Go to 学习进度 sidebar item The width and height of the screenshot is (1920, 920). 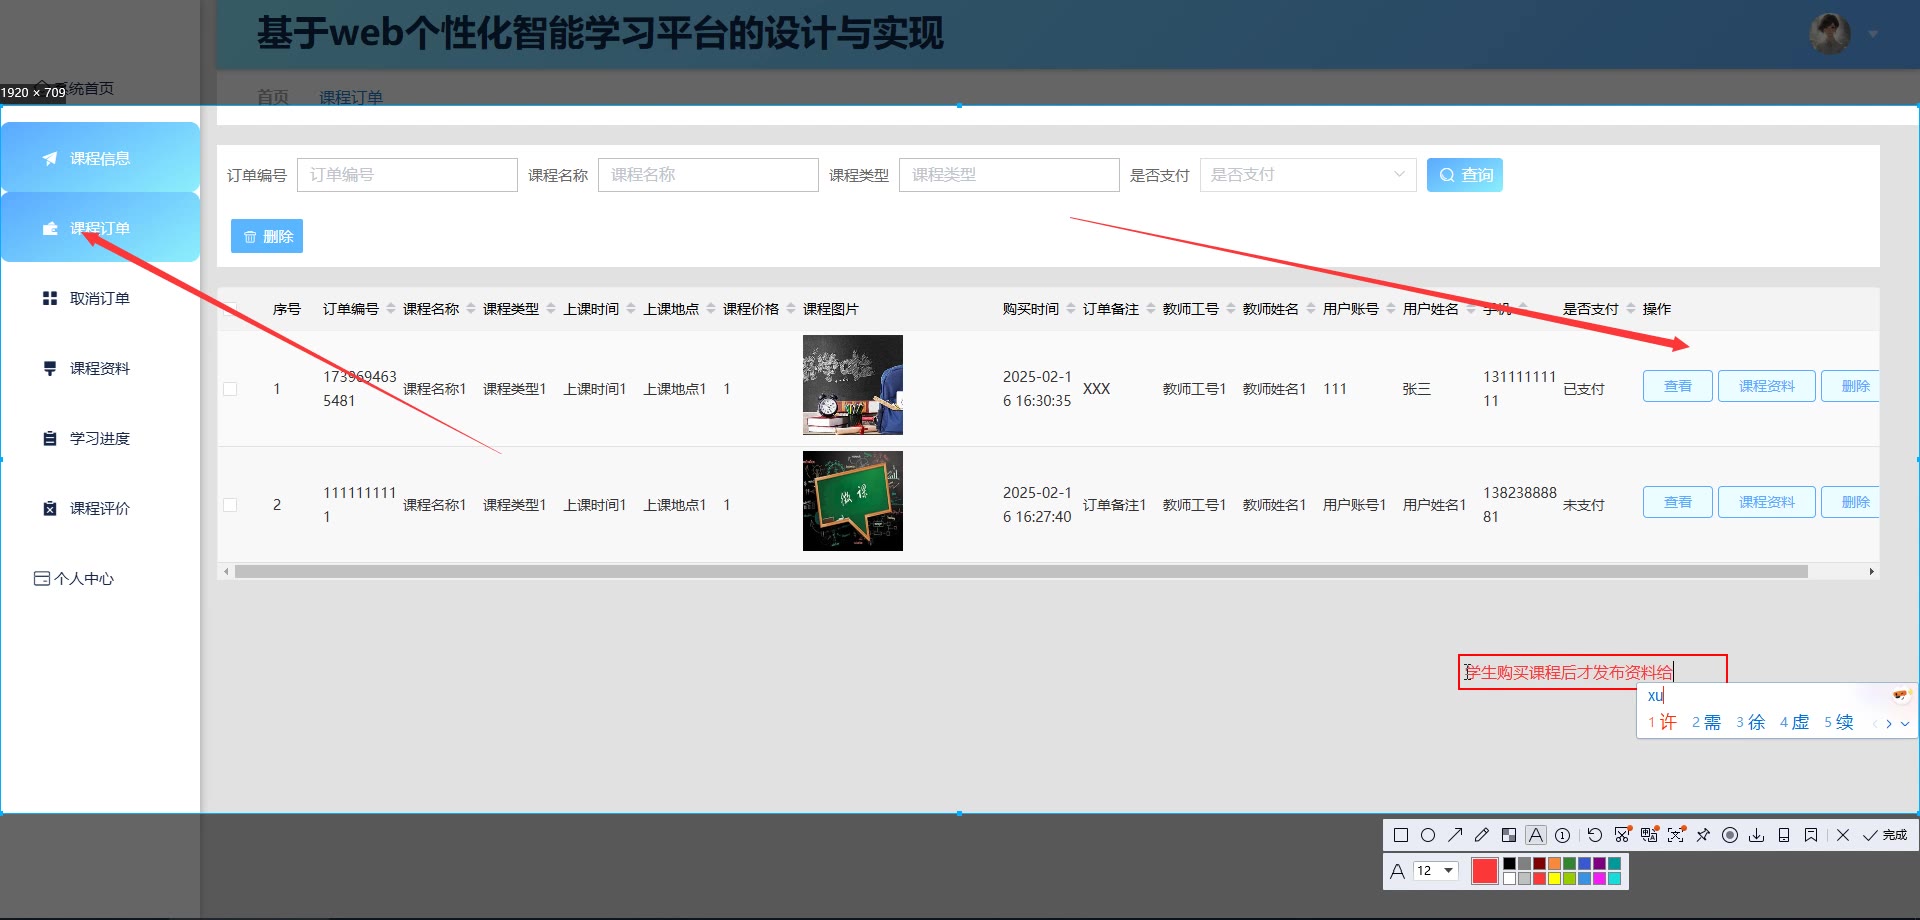pos(99,439)
